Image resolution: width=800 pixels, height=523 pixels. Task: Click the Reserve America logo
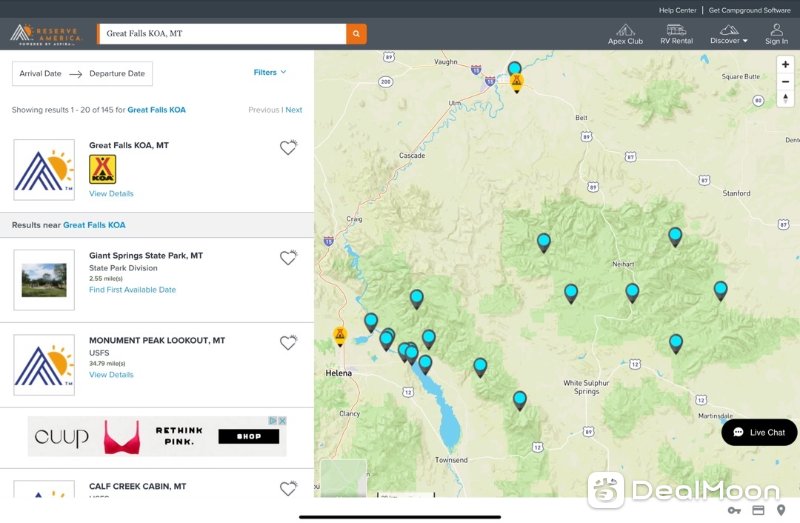click(x=46, y=34)
